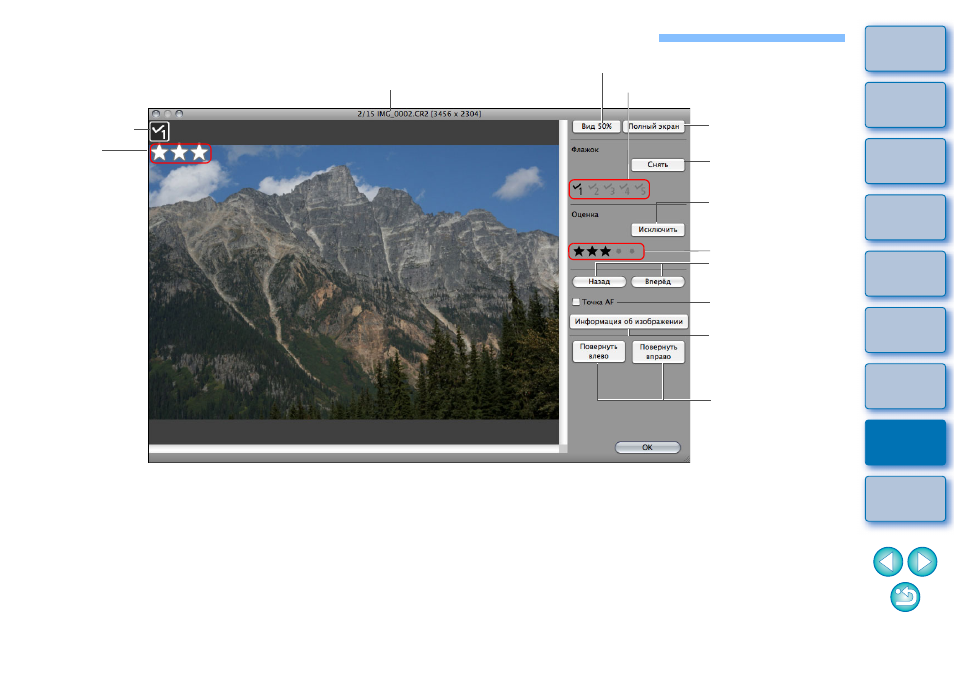Click Исключить to reject the image
Viewport: 954px width, 674px height.
coord(658,230)
